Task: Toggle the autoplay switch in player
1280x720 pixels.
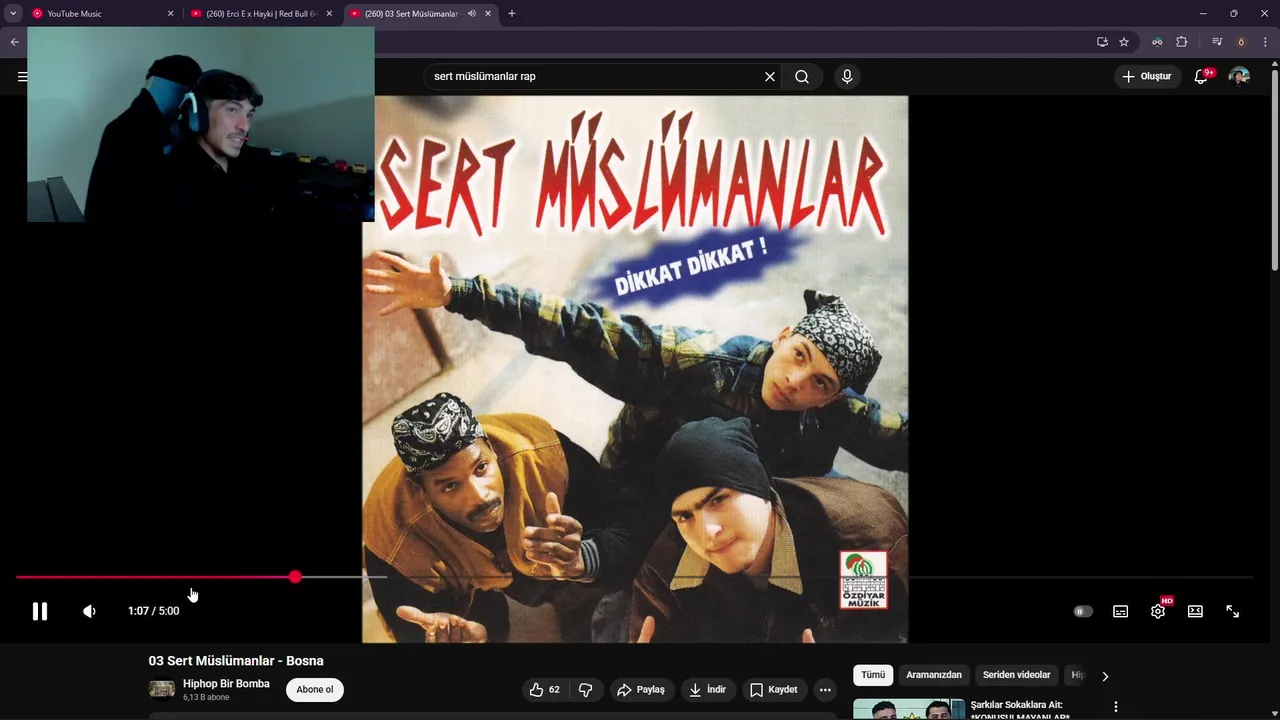Action: tap(1083, 611)
